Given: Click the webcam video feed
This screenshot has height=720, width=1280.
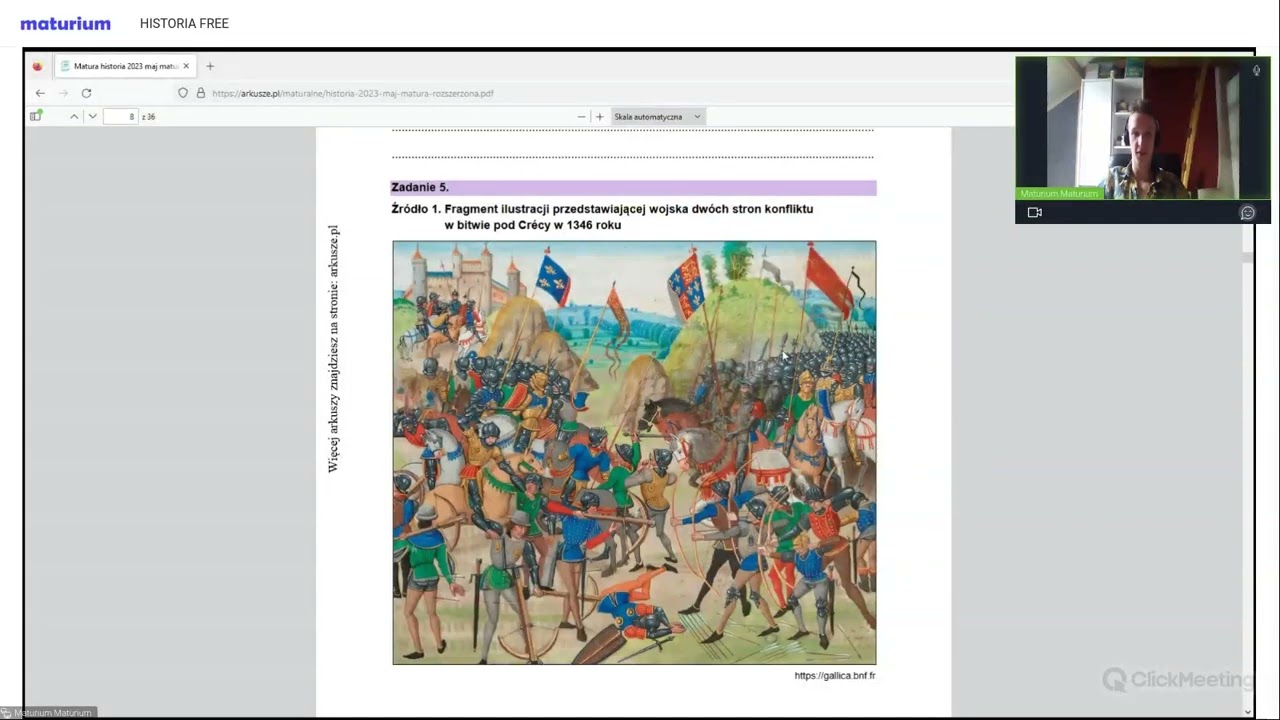Looking at the screenshot, I should (x=1143, y=128).
